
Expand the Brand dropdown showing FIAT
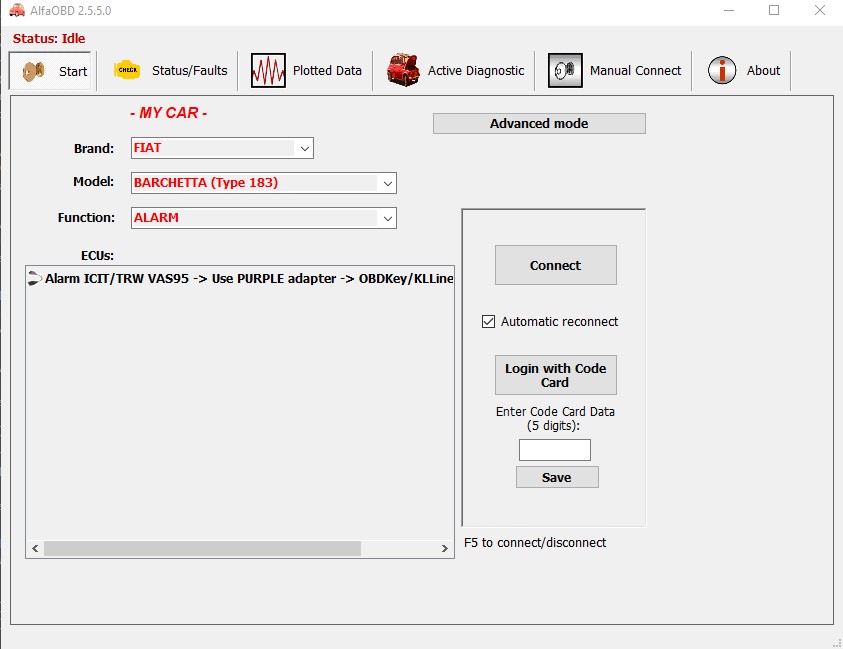pyautogui.click(x=222, y=148)
